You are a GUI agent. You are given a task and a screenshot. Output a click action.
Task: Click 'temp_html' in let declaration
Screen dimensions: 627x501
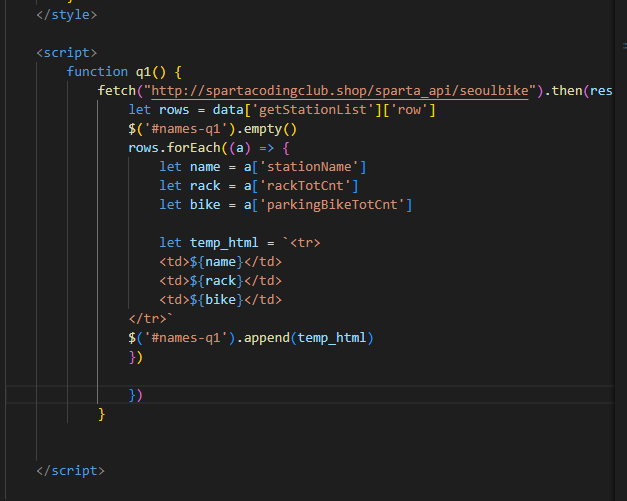tap(224, 243)
